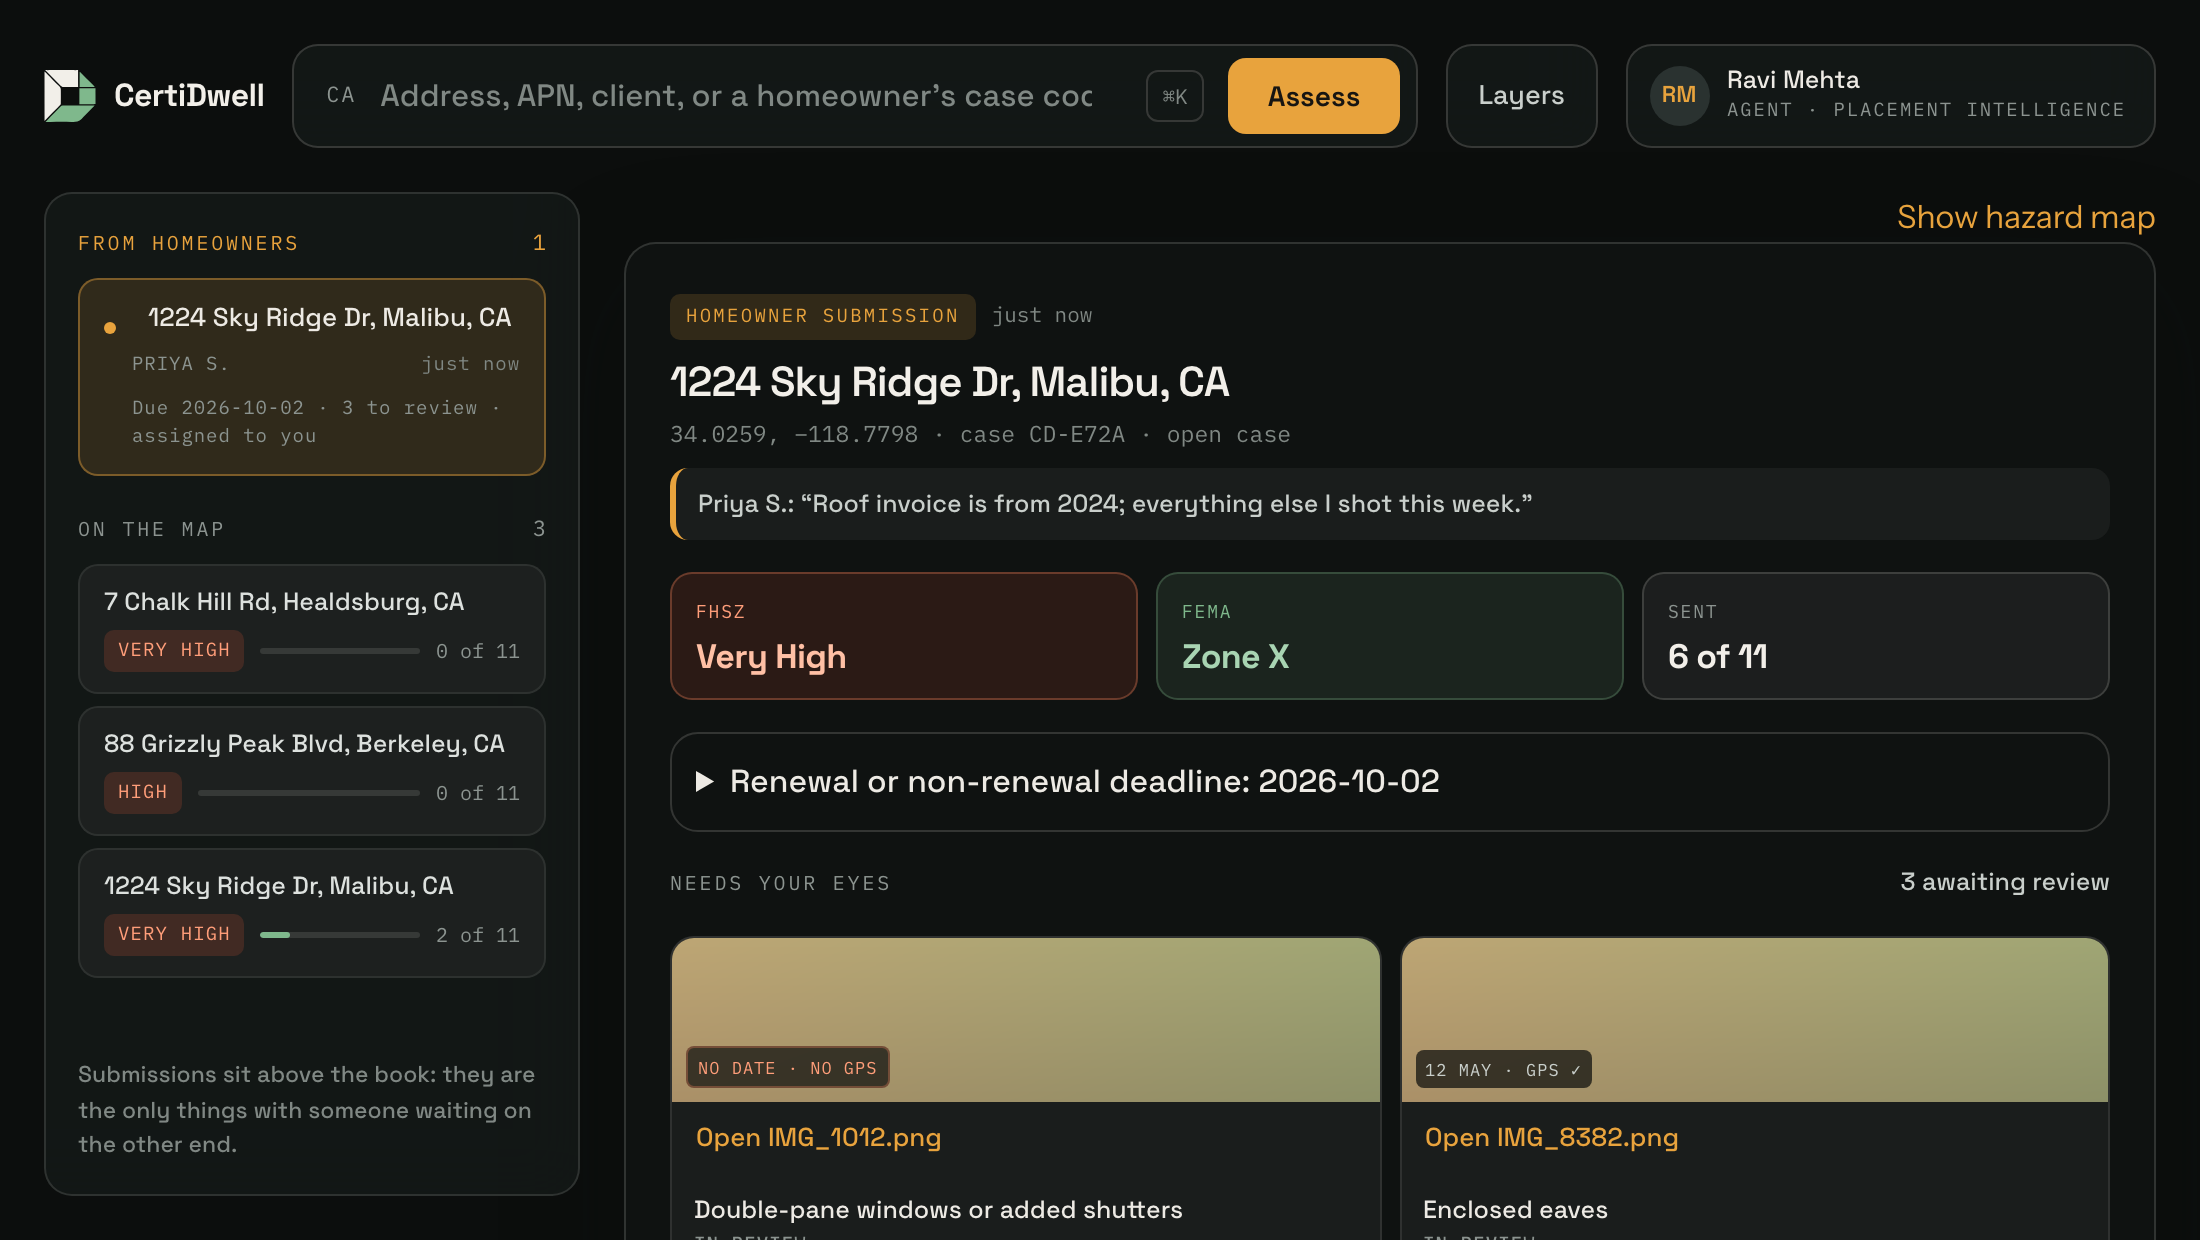Click the 12 MAY · GPS ✓ tag
The width and height of the screenshot is (2200, 1240).
point(1503,1070)
